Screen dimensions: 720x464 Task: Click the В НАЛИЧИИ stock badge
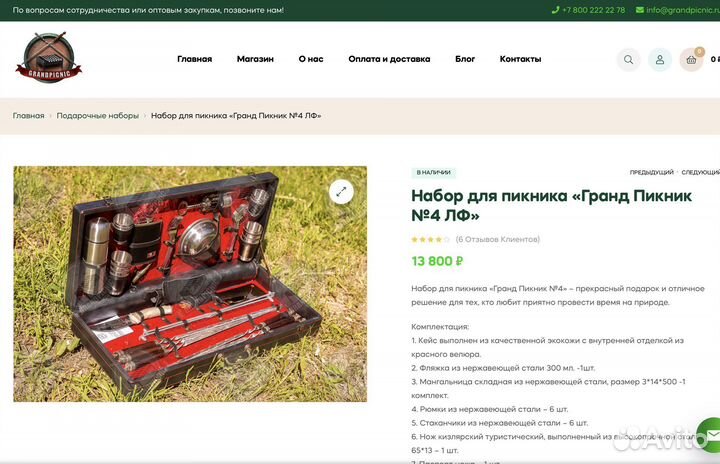(x=433, y=172)
